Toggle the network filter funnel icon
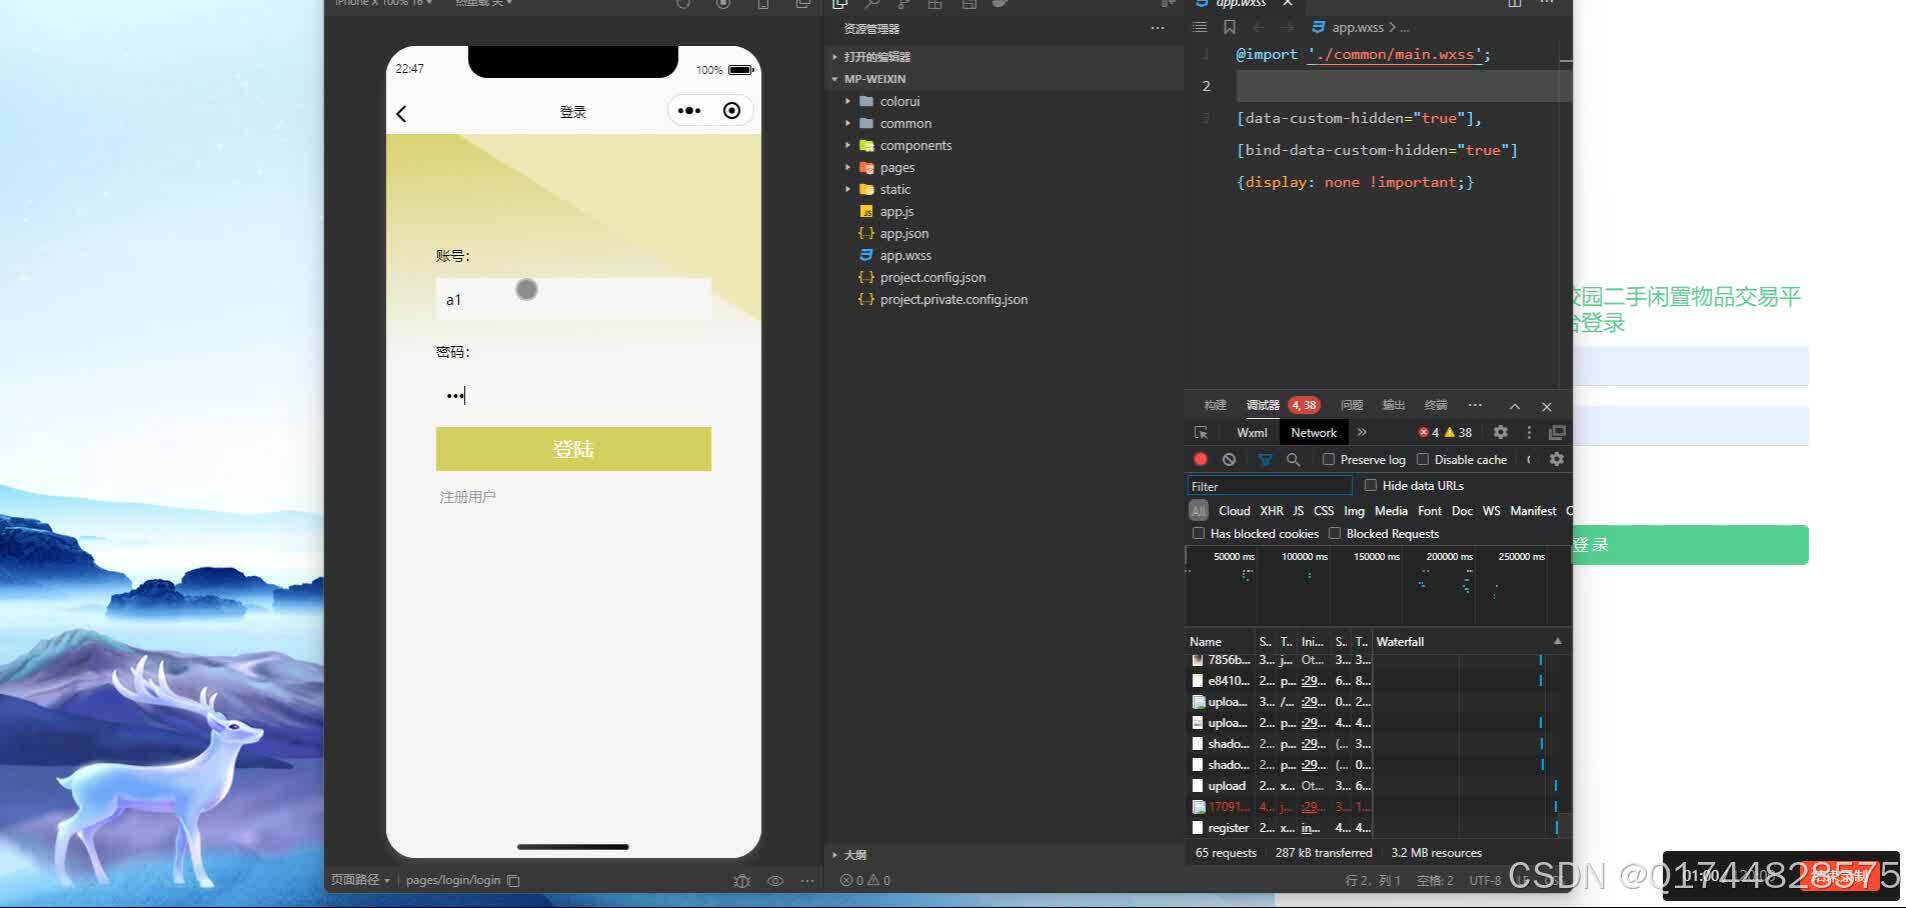Screen dimensions: 1906x908 (1265, 459)
